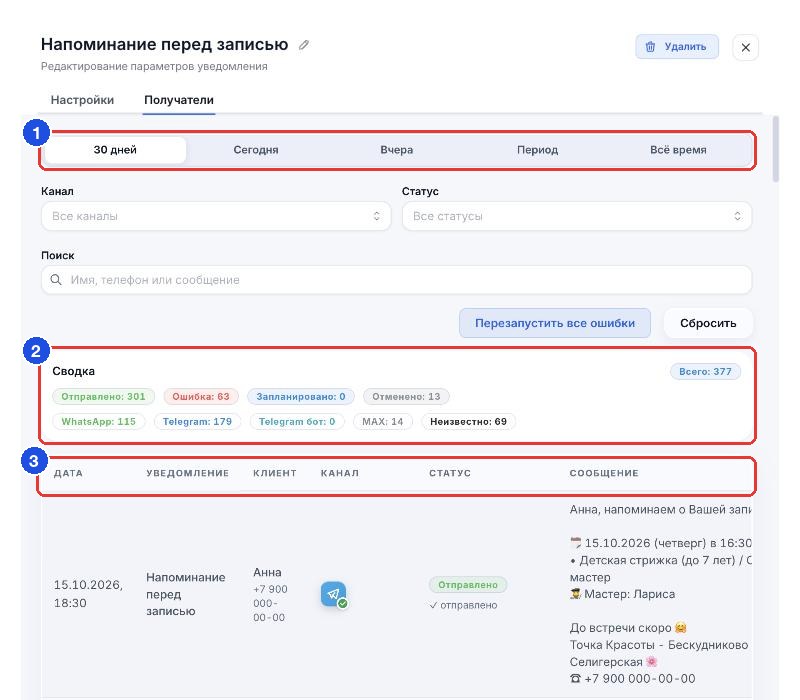The width and height of the screenshot is (800, 700).
Task: Open the Статус dropdown (Все статусы)
Action: click(577, 216)
